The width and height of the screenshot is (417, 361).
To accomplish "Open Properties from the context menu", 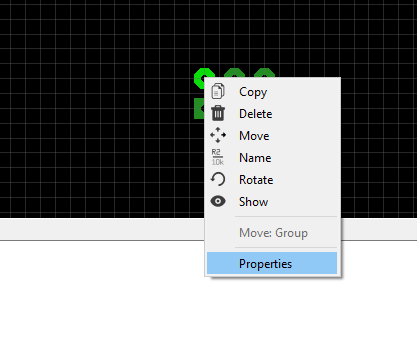I will point(272,264).
